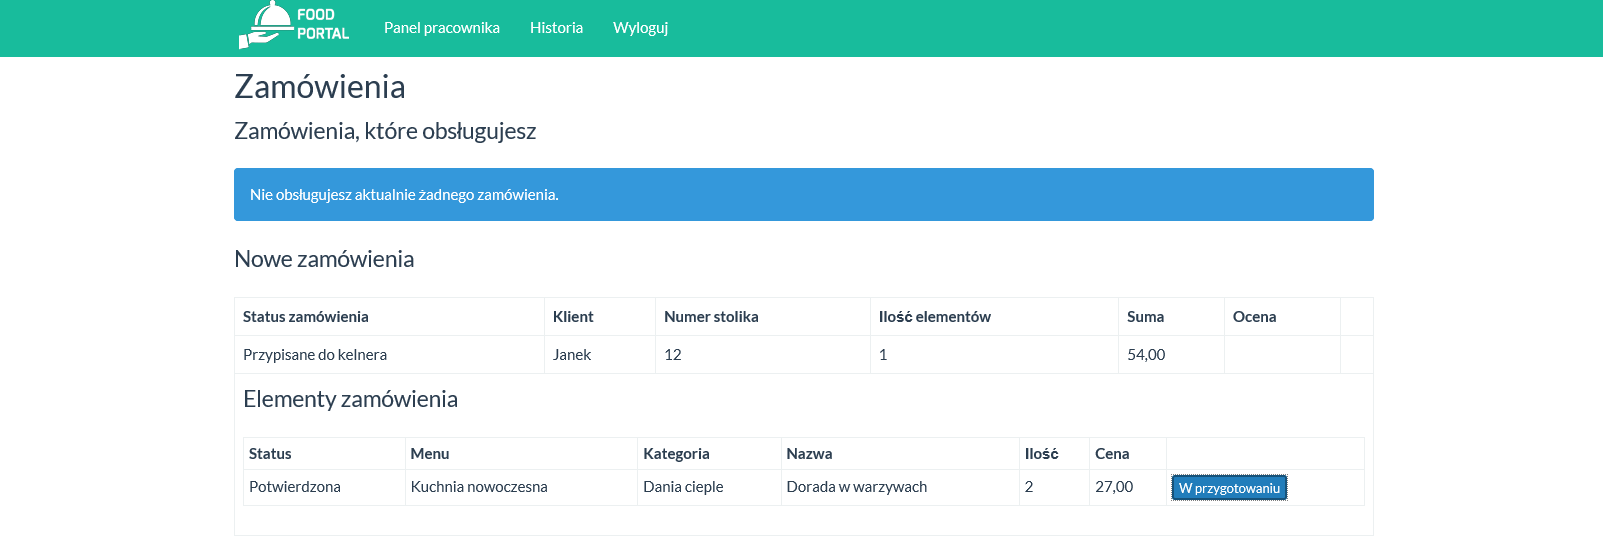This screenshot has width=1603, height=557.
Task: Click the 'Nie obsługujesz aktualnie żadnego zamówienia' alert
Action: 804,194
